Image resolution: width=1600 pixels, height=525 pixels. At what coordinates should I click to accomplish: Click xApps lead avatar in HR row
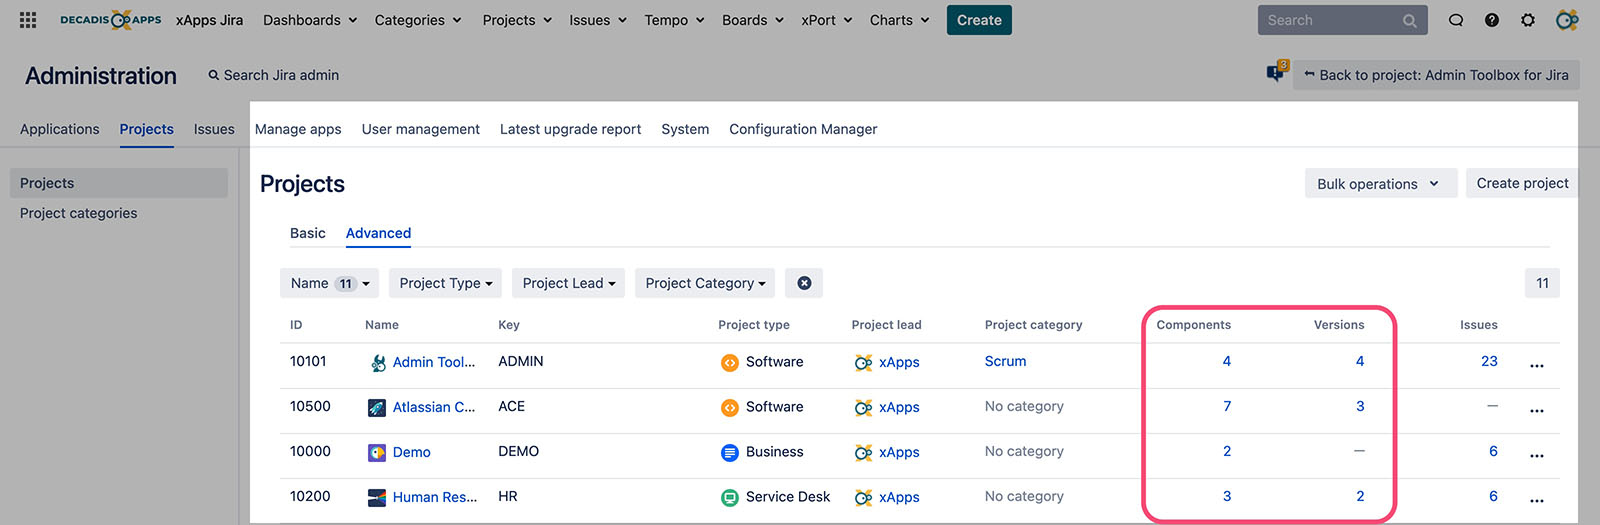pos(863,497)
